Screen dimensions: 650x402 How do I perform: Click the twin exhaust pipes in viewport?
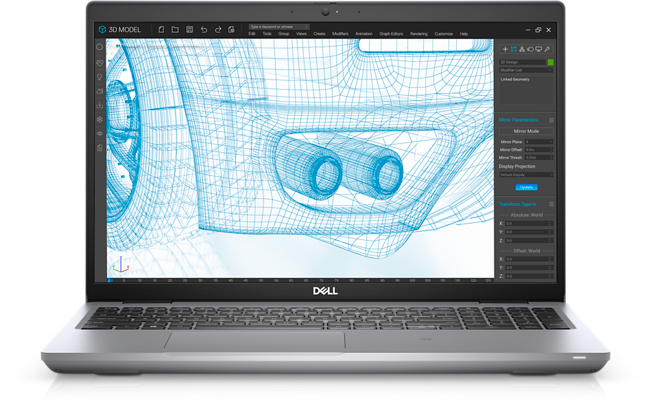coord(339,168)
